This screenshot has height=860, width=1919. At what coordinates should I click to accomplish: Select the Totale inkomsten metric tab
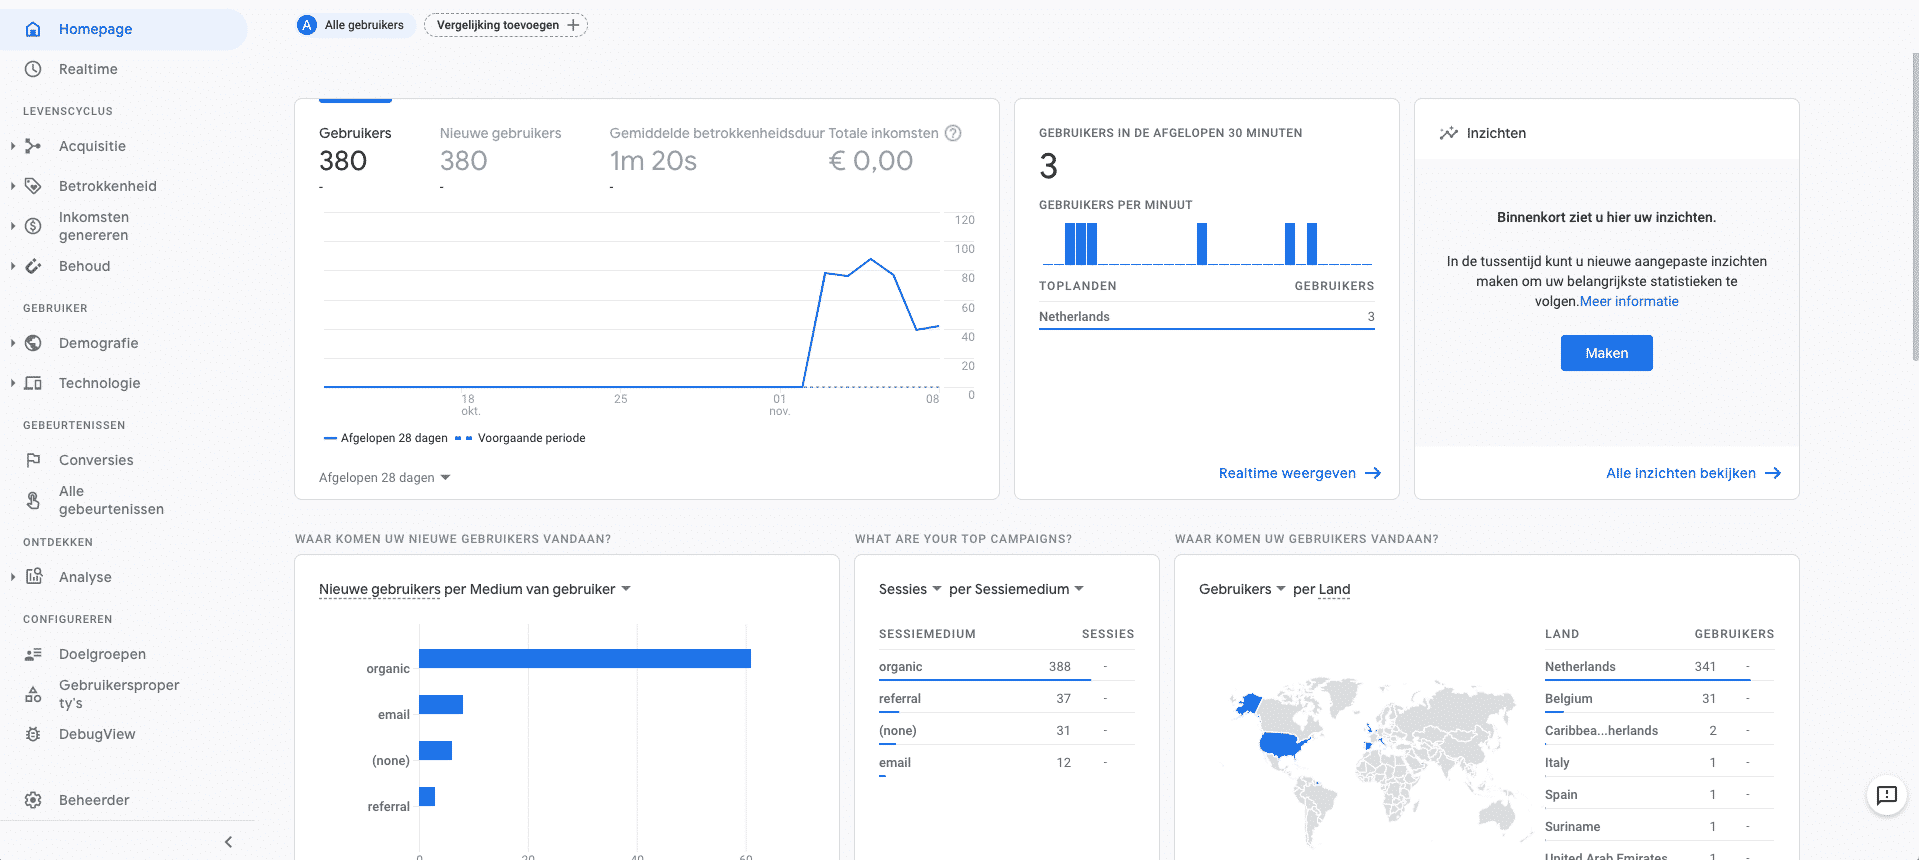[883, 148]
